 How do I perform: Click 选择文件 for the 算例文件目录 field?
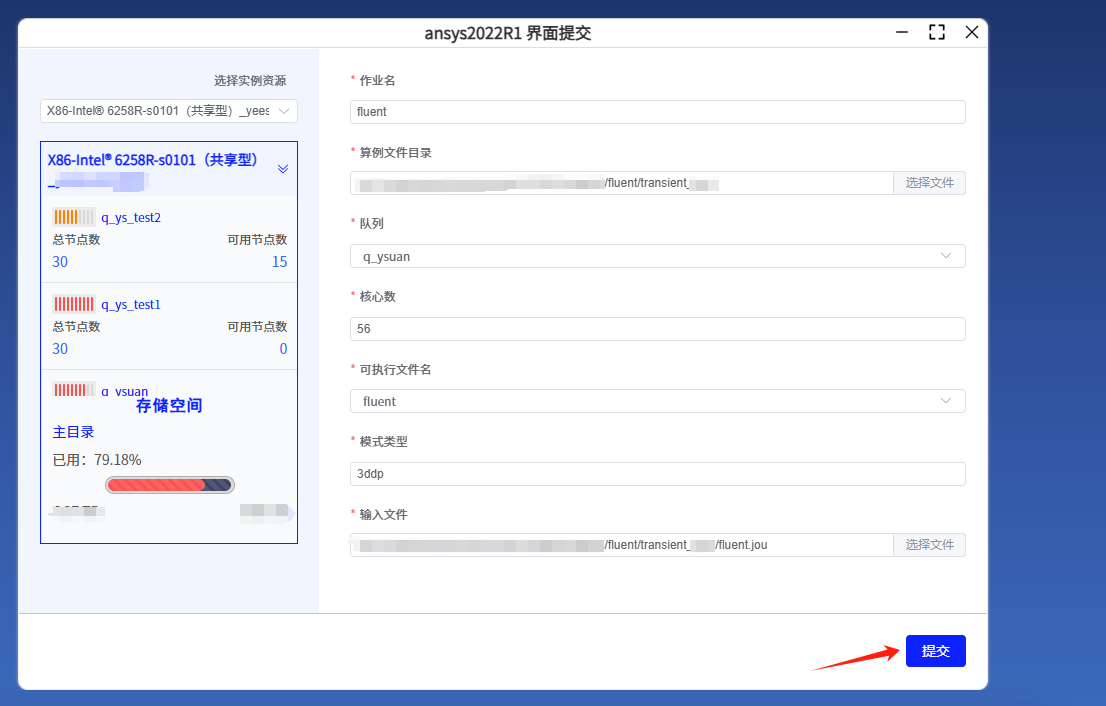coord(929,183)
